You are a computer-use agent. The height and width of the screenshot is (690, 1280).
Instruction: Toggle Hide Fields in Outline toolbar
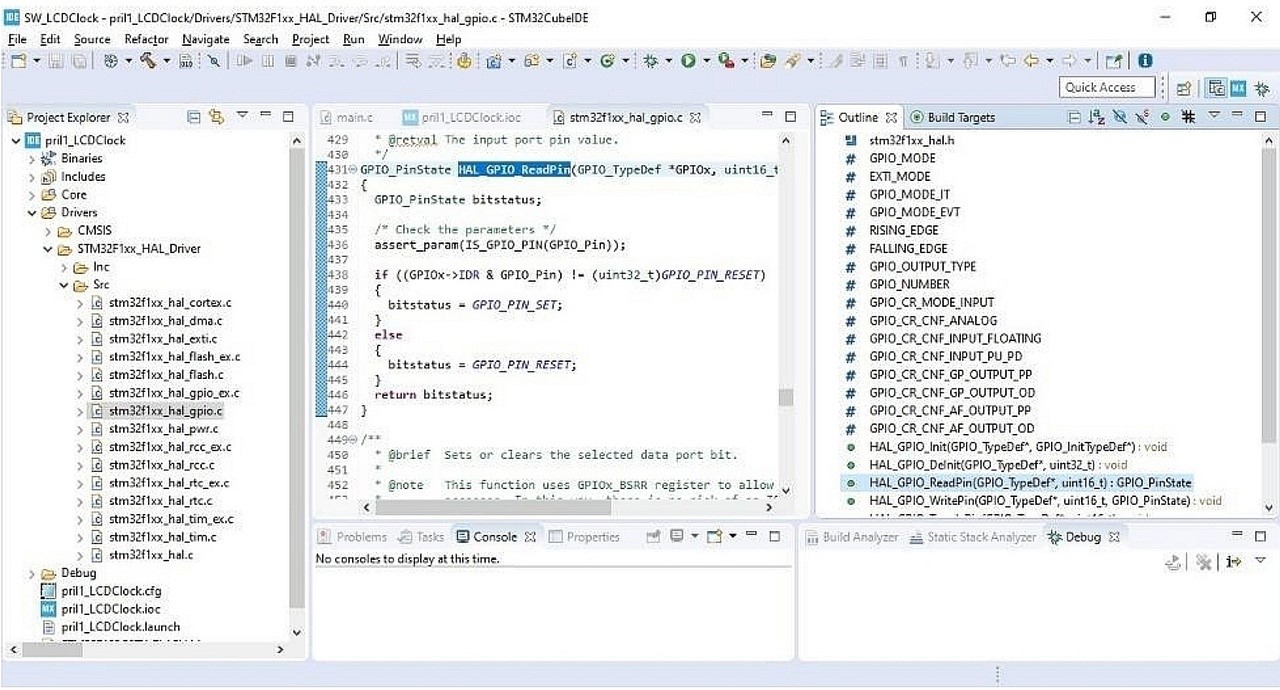pyautogui.click(x=1121, y=117)
